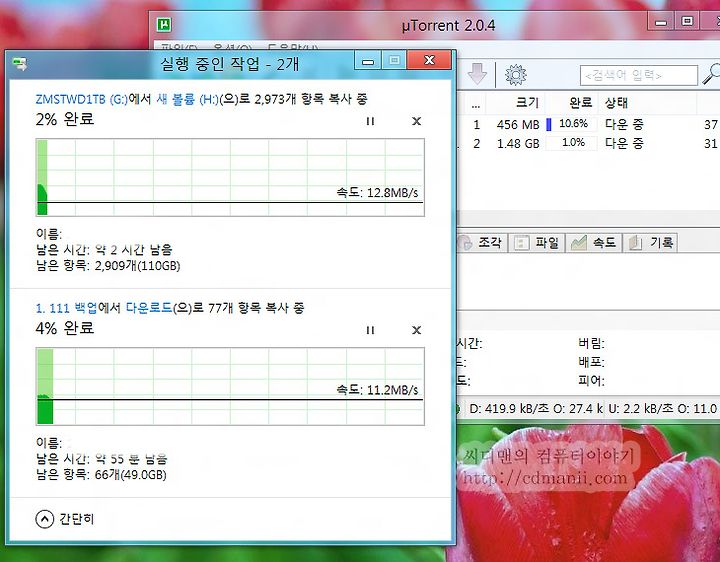Open µTorrent preferences gear icon
Viewport: 720px width, 562px height.
516,74
